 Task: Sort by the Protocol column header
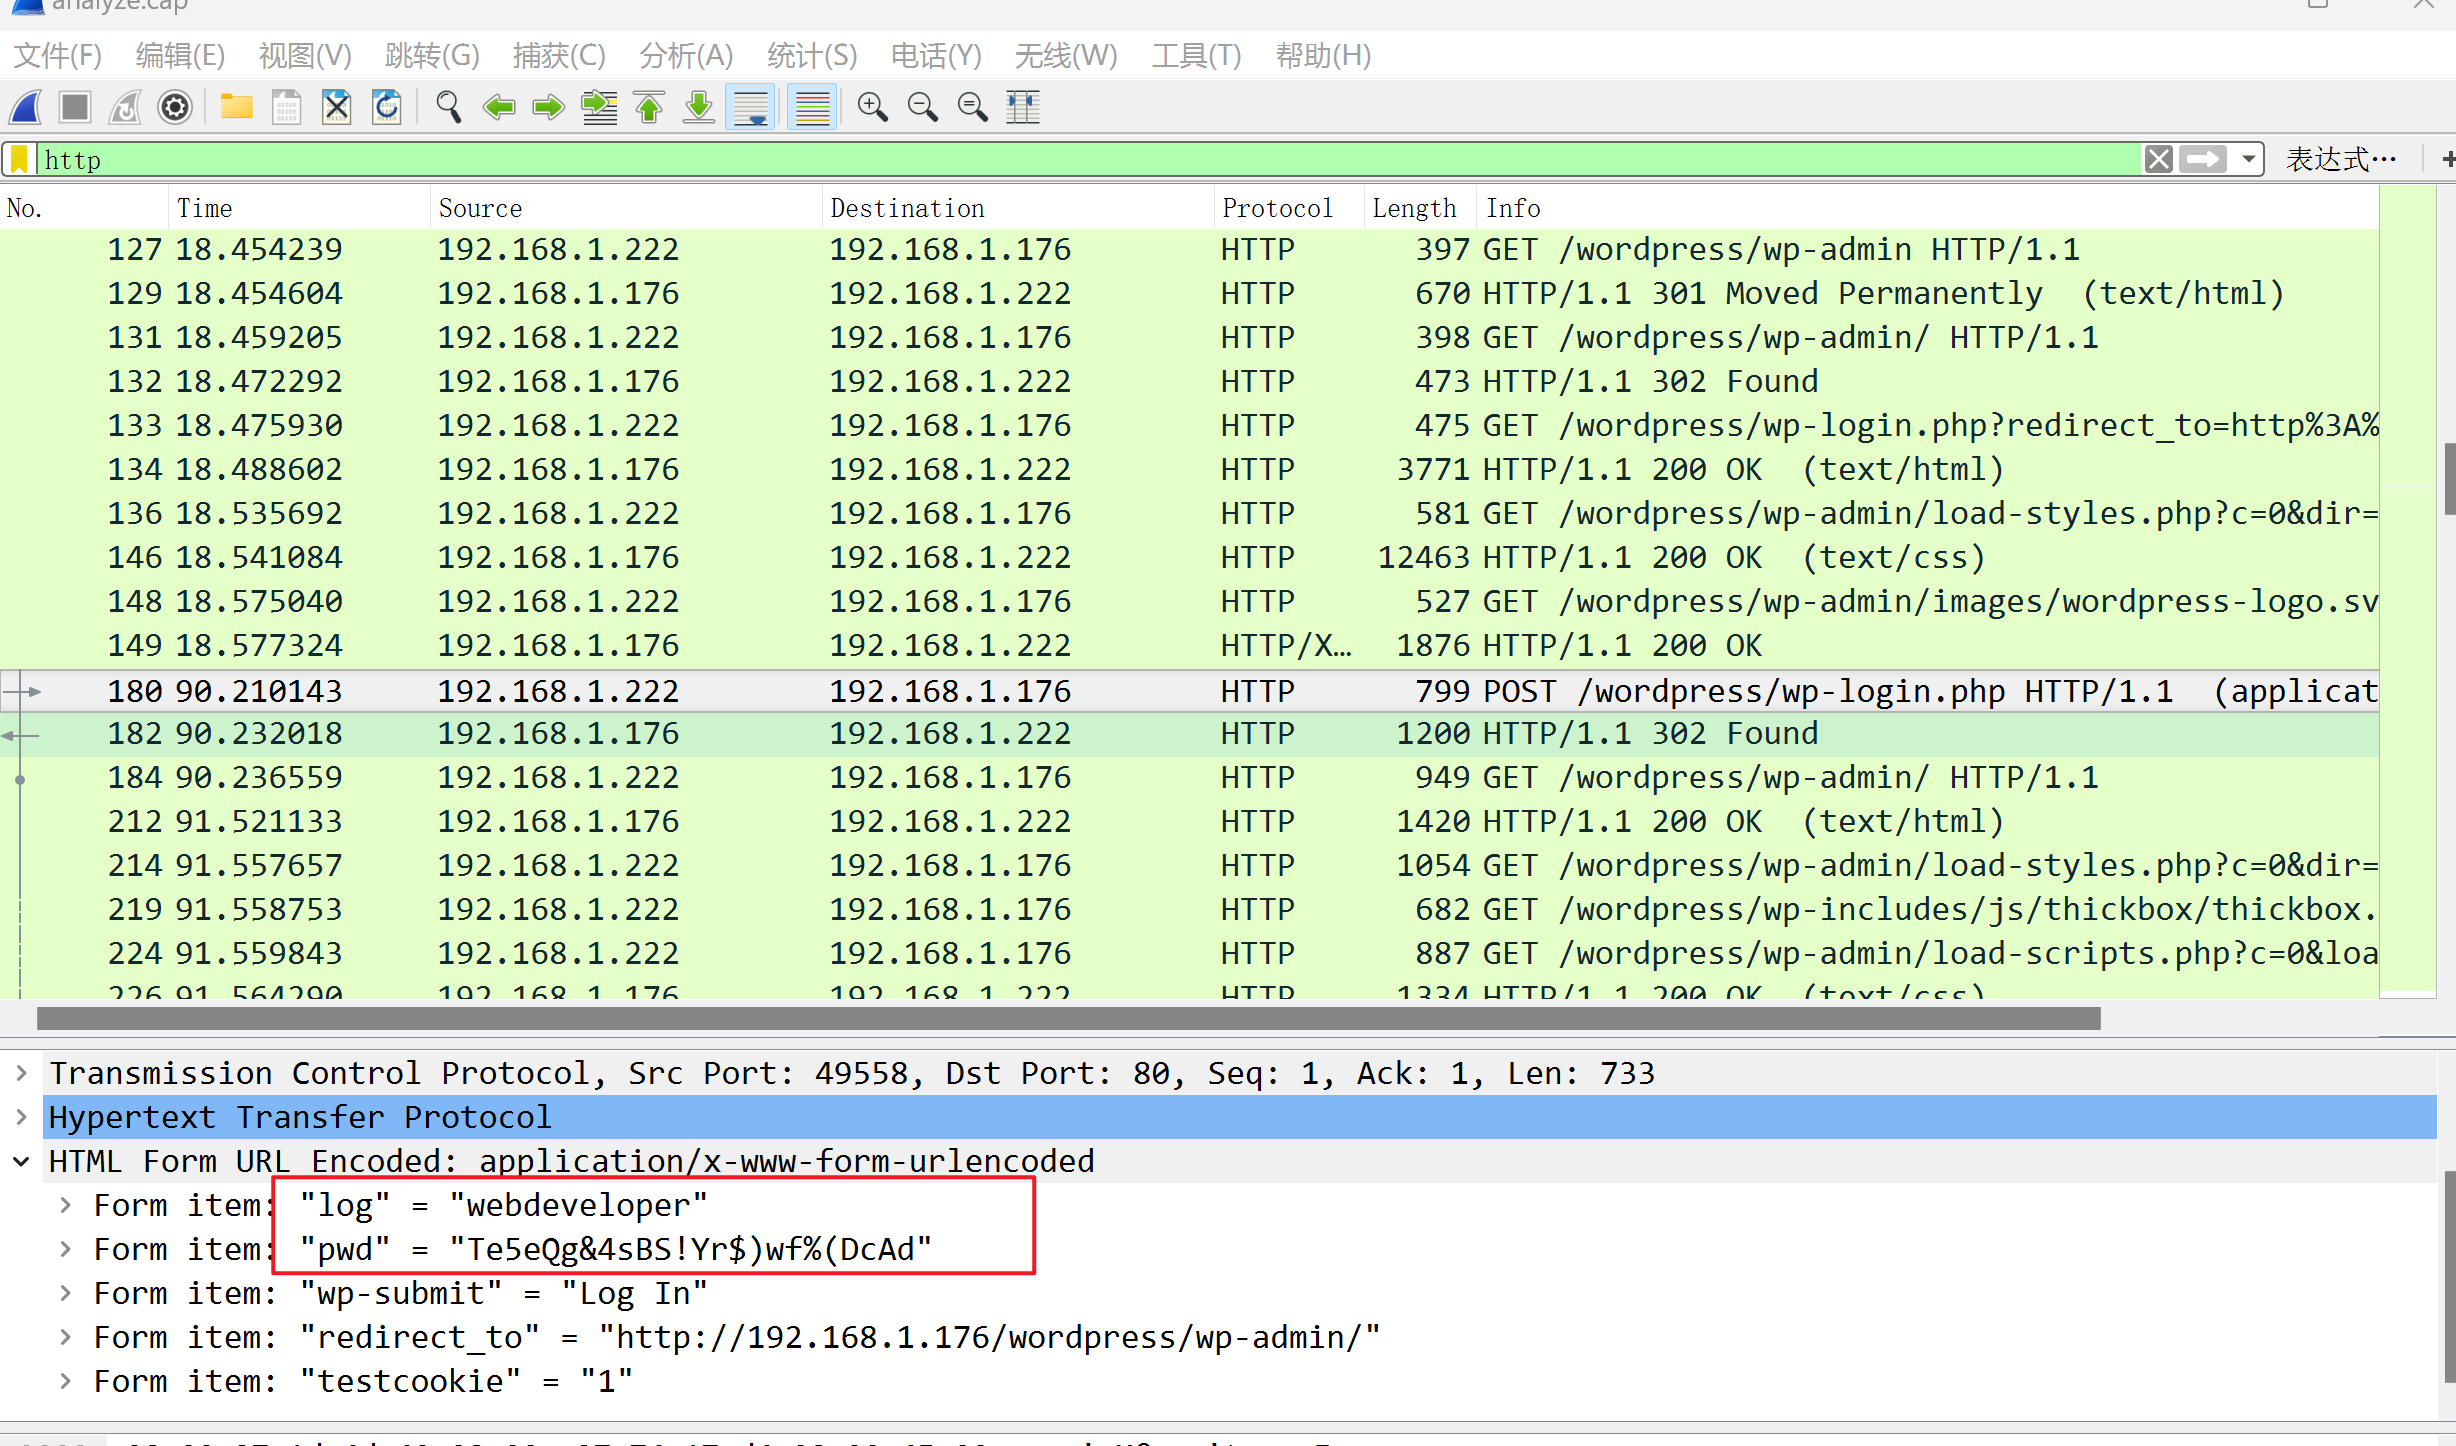[x=1289, y=208]
